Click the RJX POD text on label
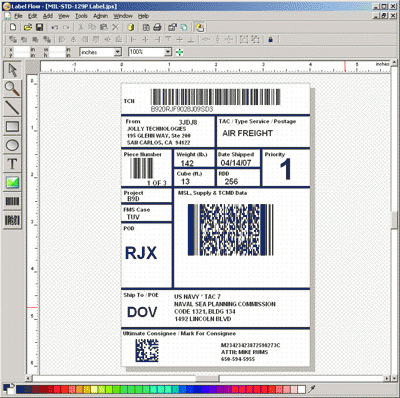This screenshot has height=398, width=400. pos(141,253)
